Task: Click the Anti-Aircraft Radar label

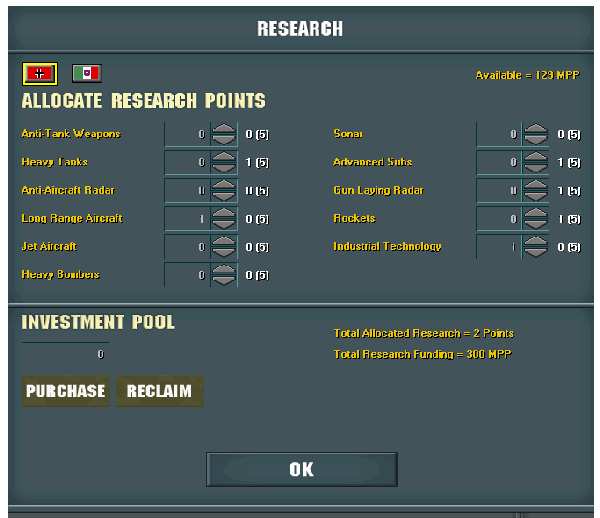Action: (68, 190)
